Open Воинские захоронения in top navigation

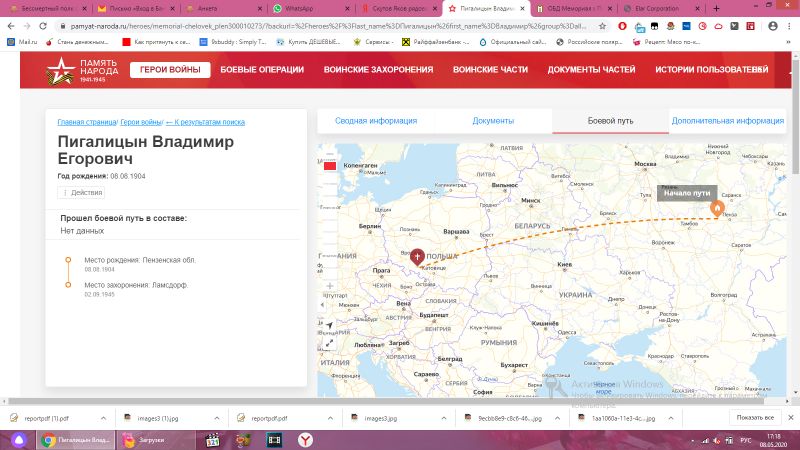pyautogui.click(x=378, y=70)
